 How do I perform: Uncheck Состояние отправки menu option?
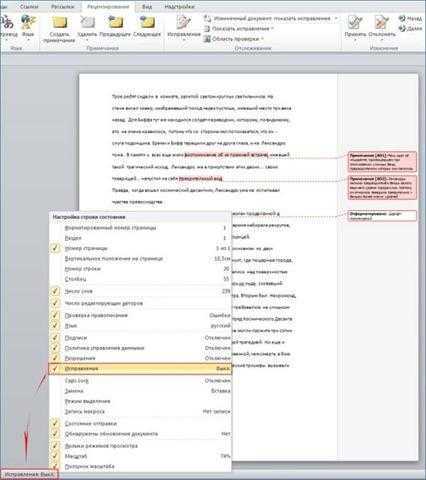click(140, 423)
